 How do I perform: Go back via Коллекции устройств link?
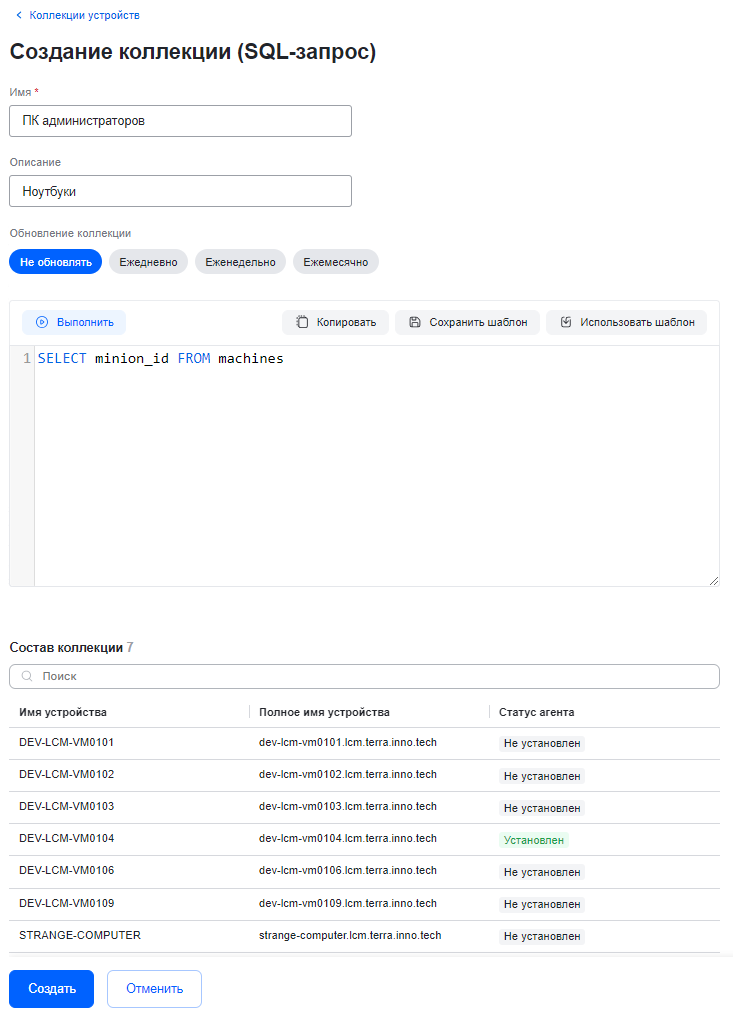pyautogui.click(x=84, y=15)
